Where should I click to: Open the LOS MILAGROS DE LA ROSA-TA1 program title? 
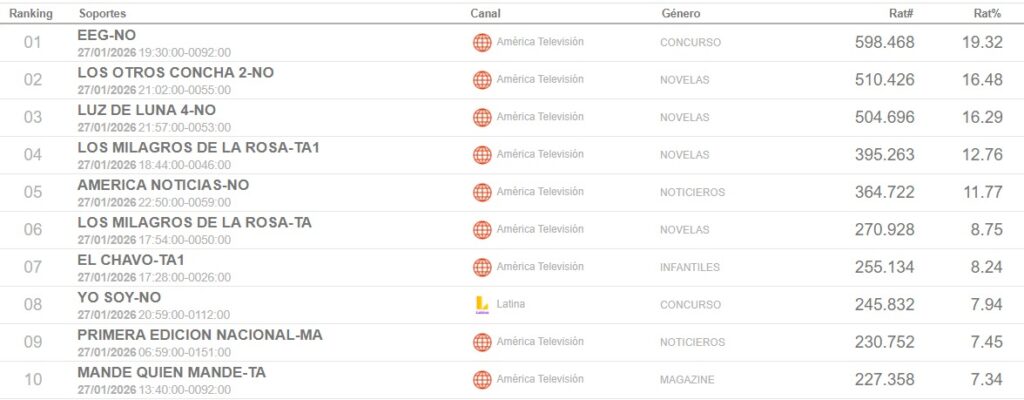pos(198,147)
